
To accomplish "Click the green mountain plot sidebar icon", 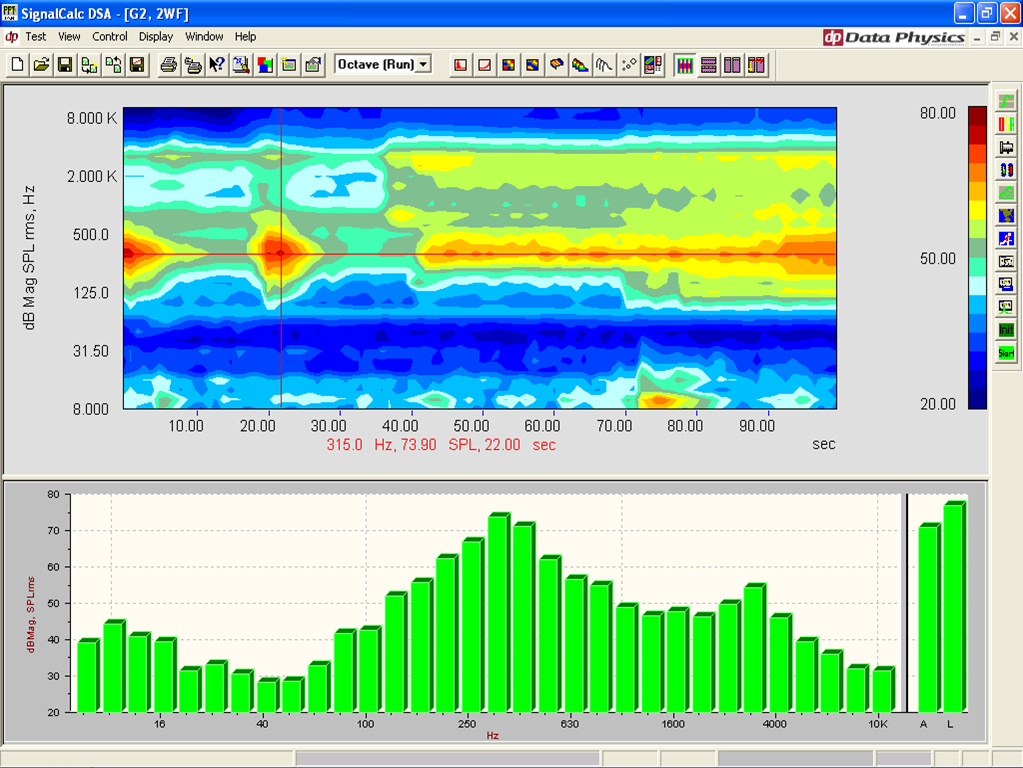I will [1006, 192].
